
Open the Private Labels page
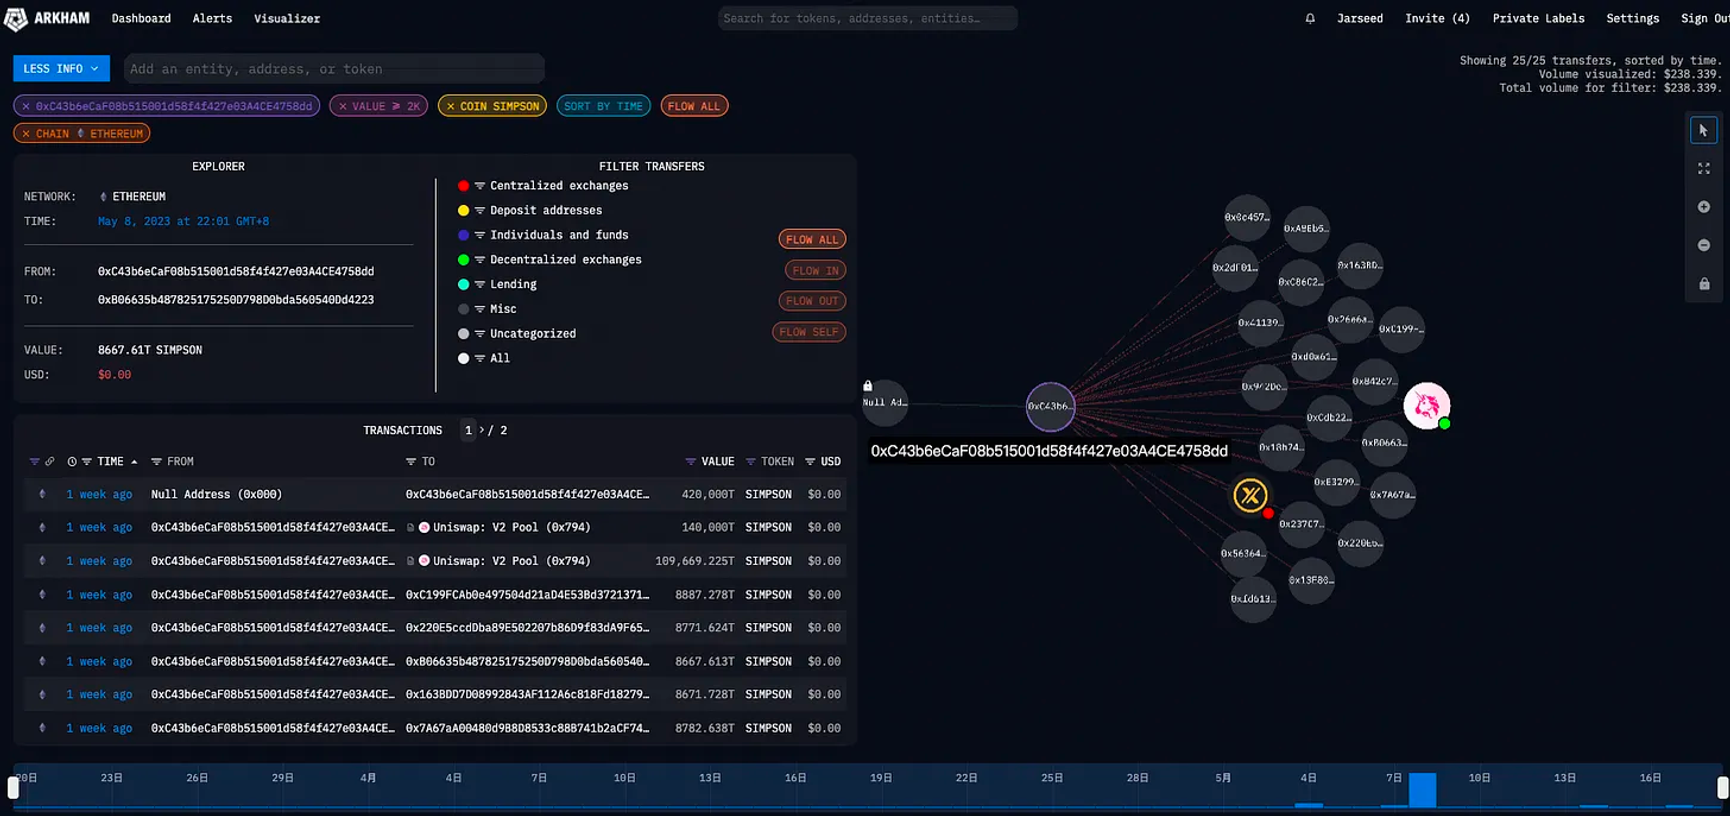pos(1538,19)
